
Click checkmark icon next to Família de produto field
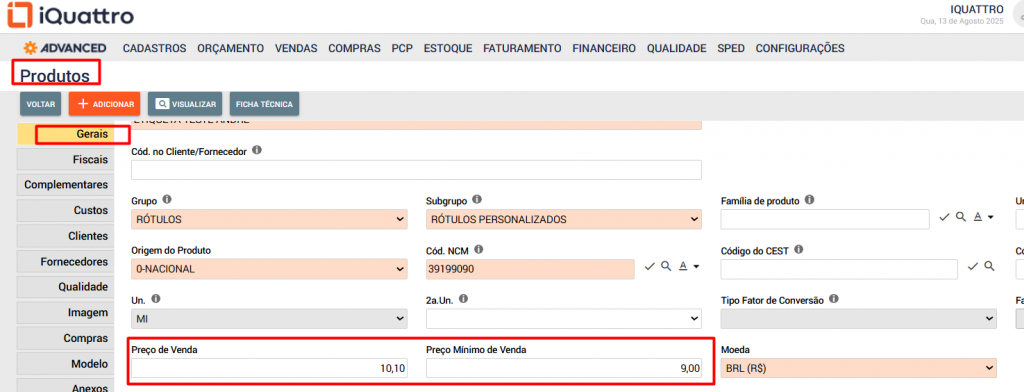944,217
